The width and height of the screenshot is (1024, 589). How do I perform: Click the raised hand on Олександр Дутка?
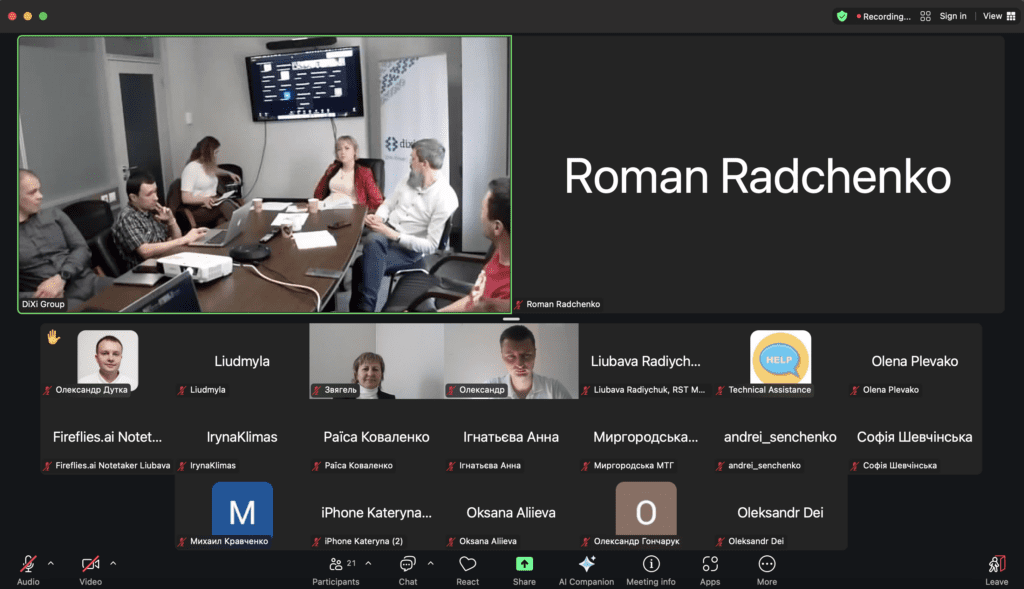[53, 337]
